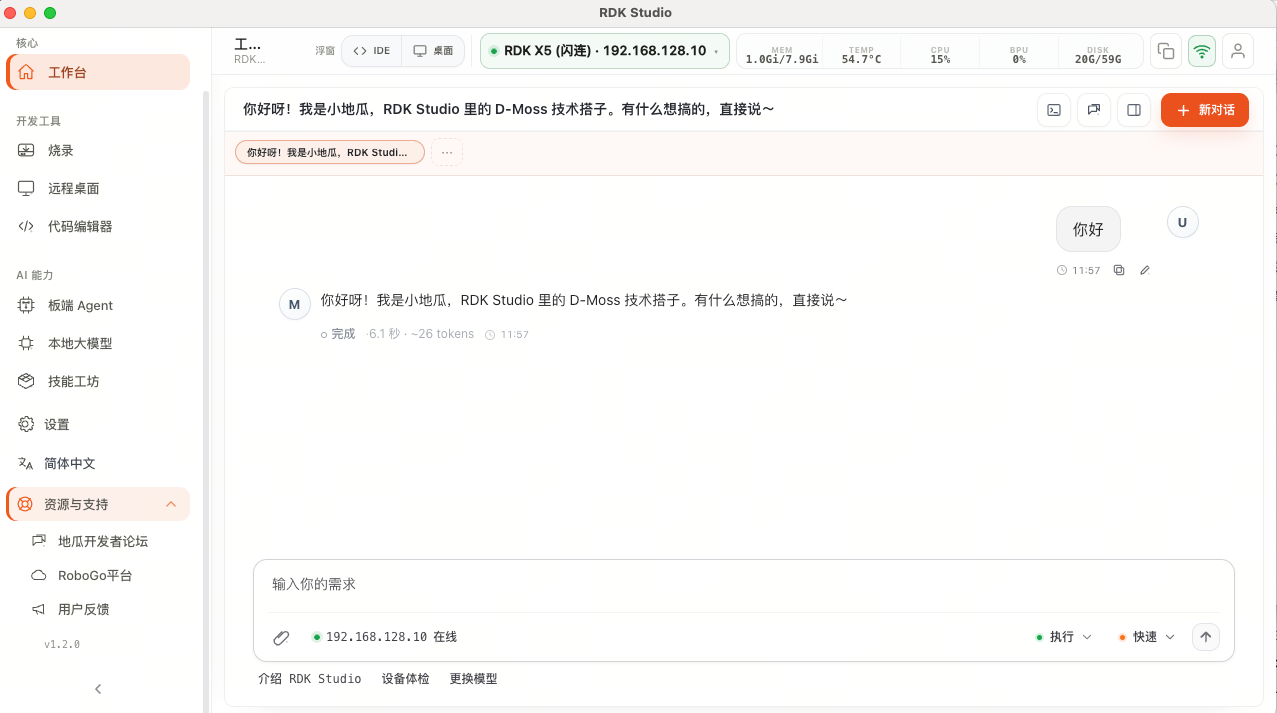The width and height of the screenshot is (1277, 713).
Task: Click the U user avatar
Action: click(1182, 223)
